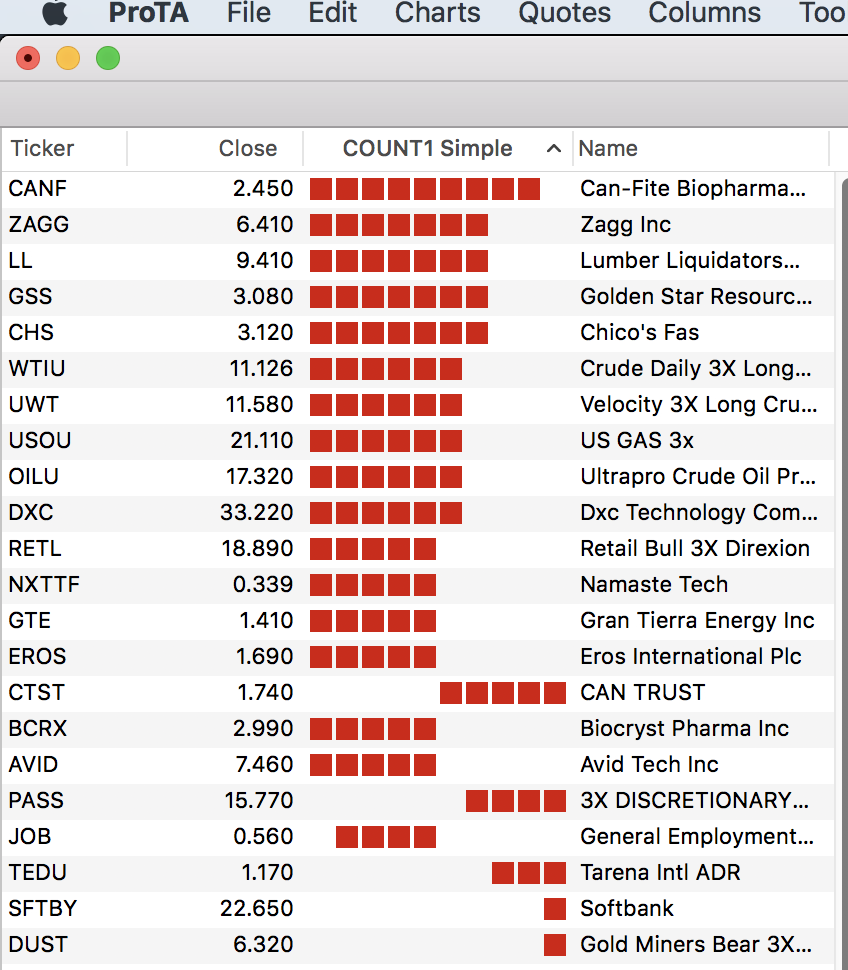The width and height of the screenshot is (848, 970).
Task: Select the GTE ticker
Action: point(30,620)
